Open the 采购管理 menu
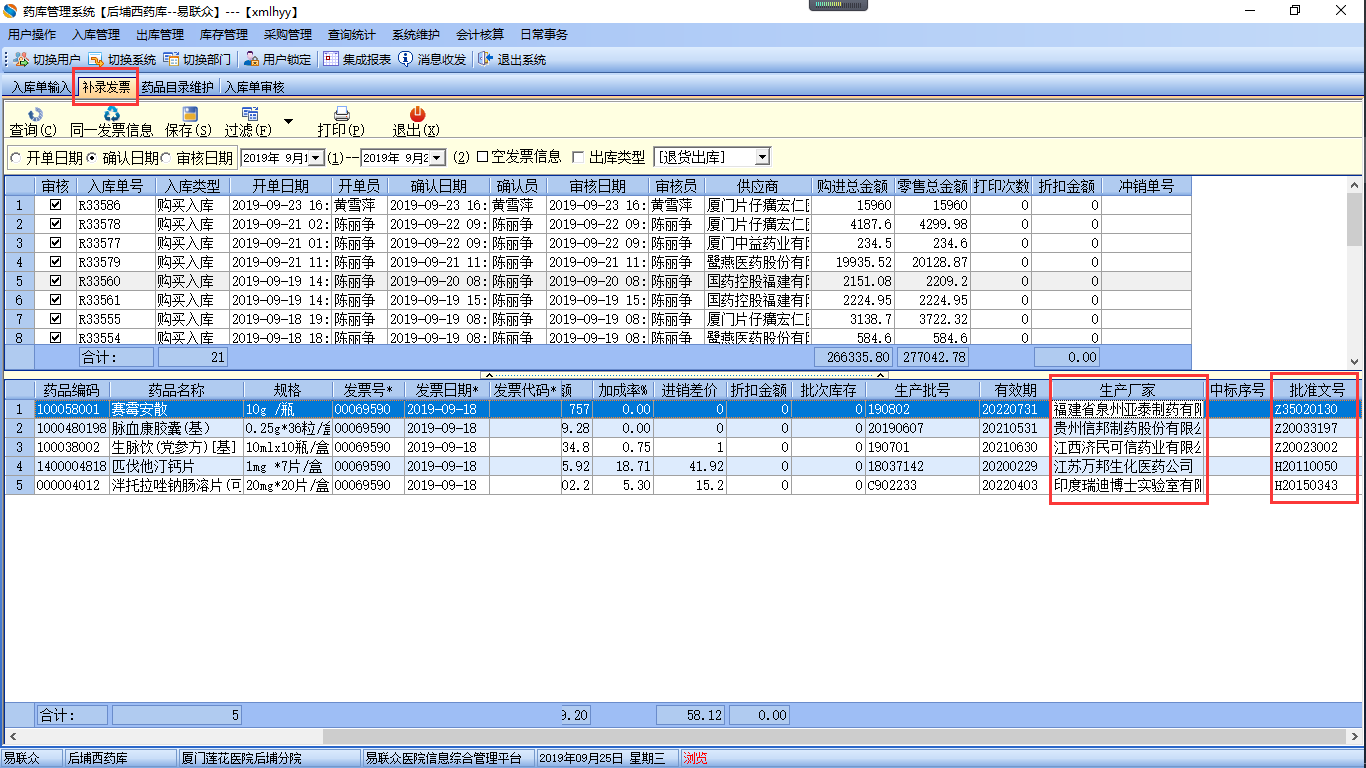The image size is (1366, 768). 288,35
